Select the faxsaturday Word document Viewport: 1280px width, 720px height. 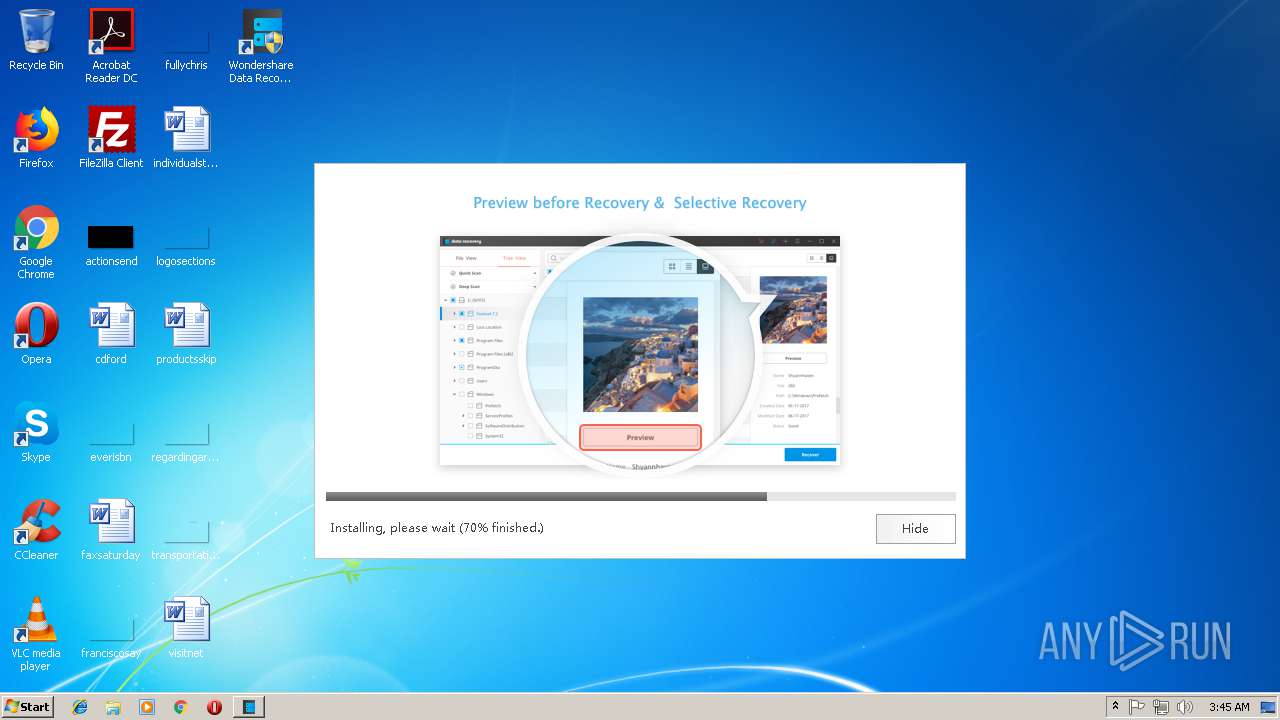click(111, 530)
